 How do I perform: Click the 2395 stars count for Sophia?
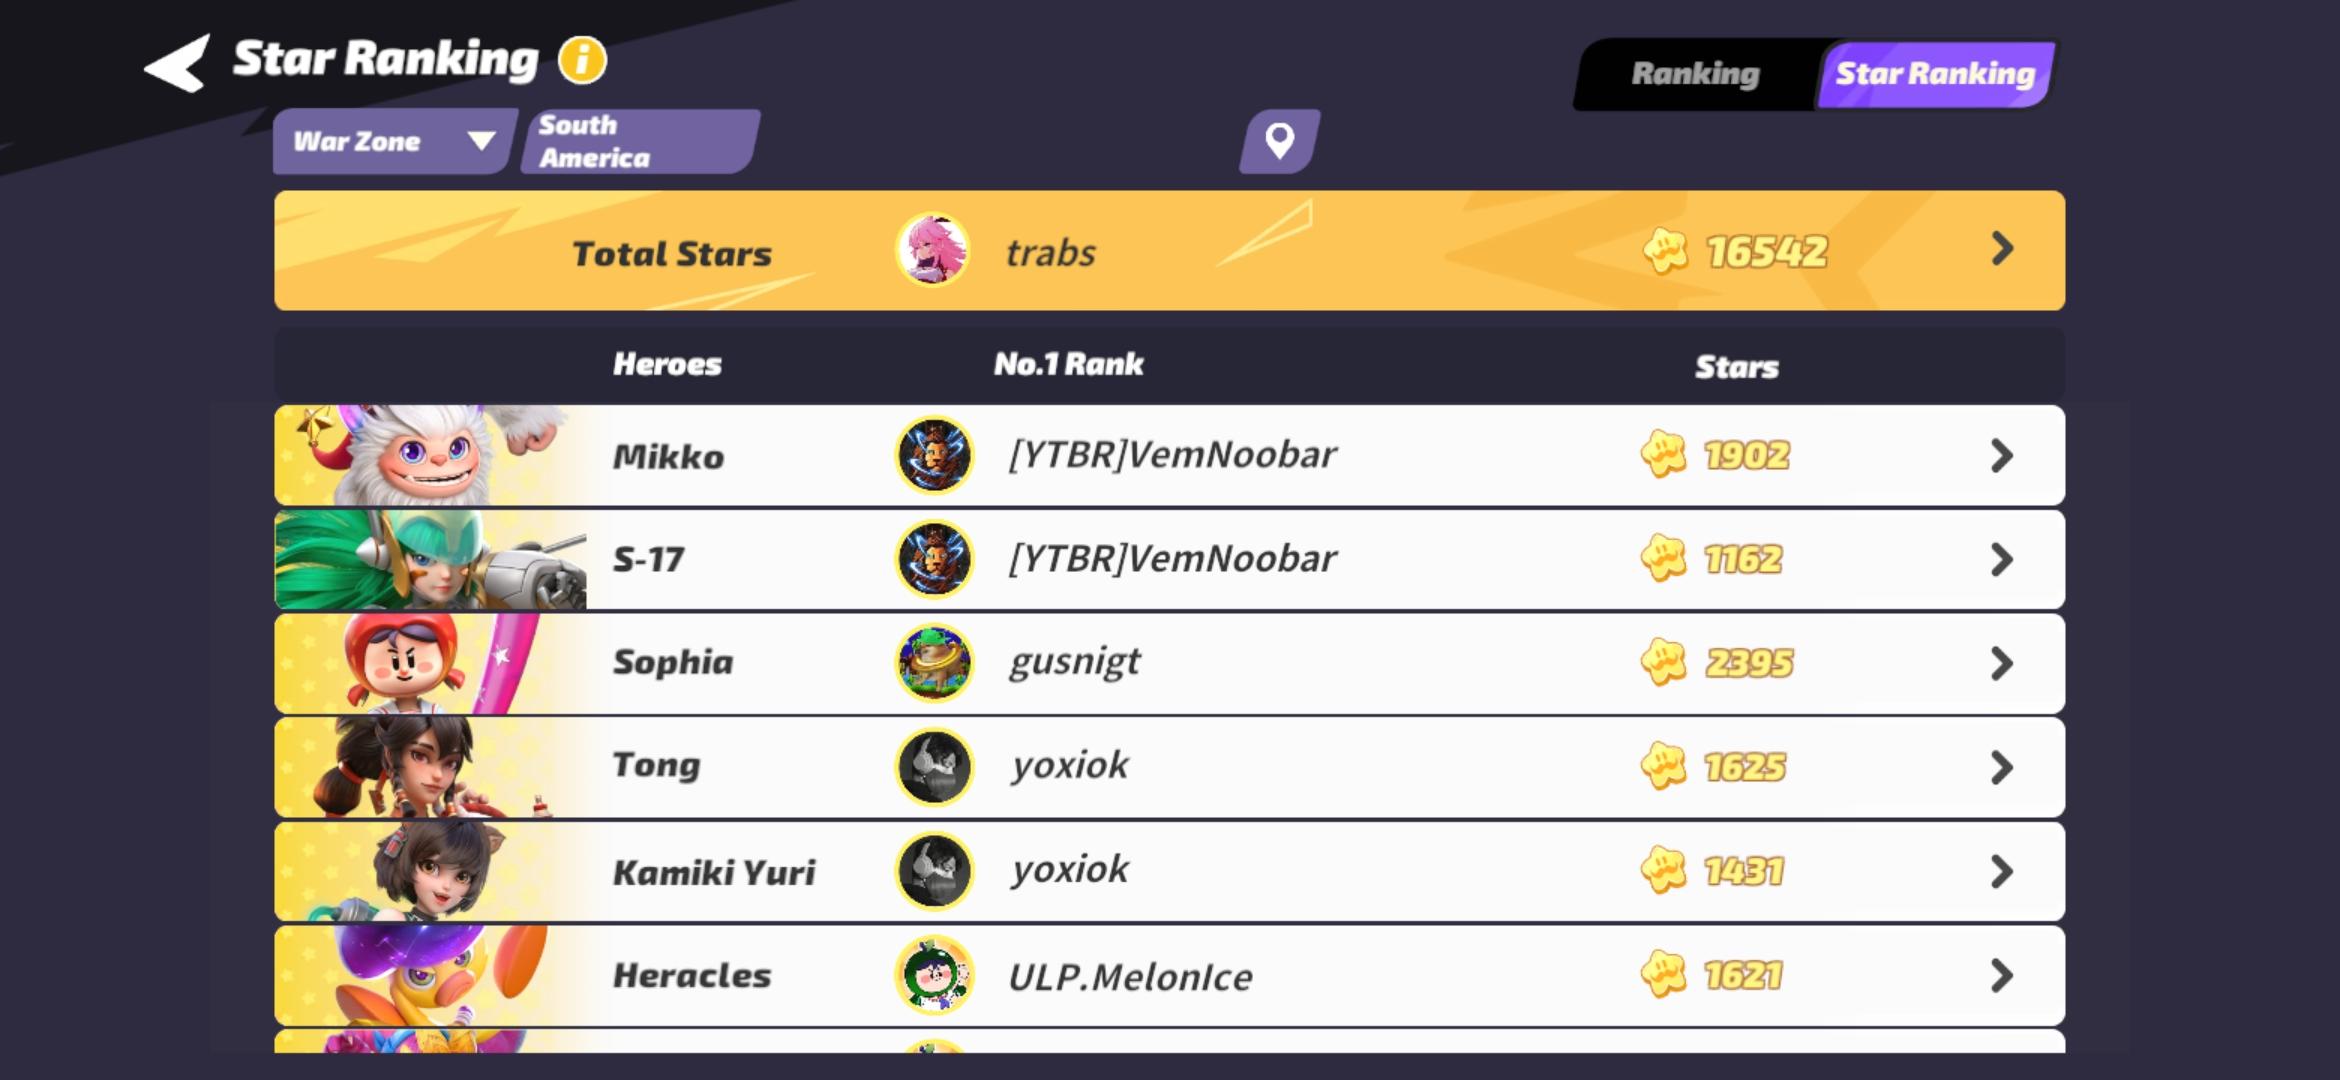(x=1748, y=661)
